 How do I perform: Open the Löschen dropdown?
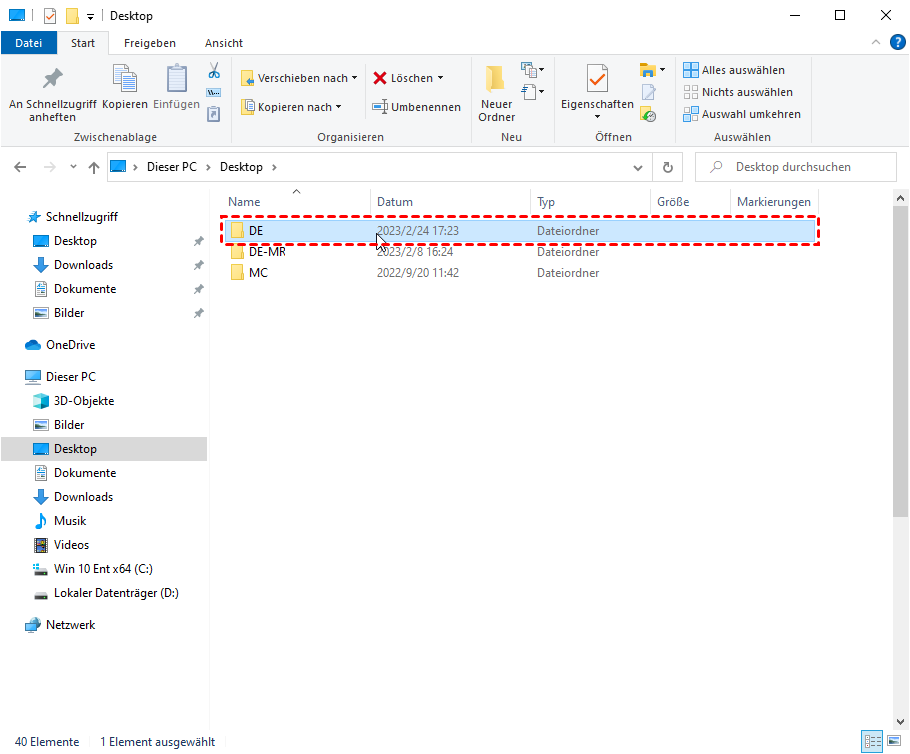440,78
